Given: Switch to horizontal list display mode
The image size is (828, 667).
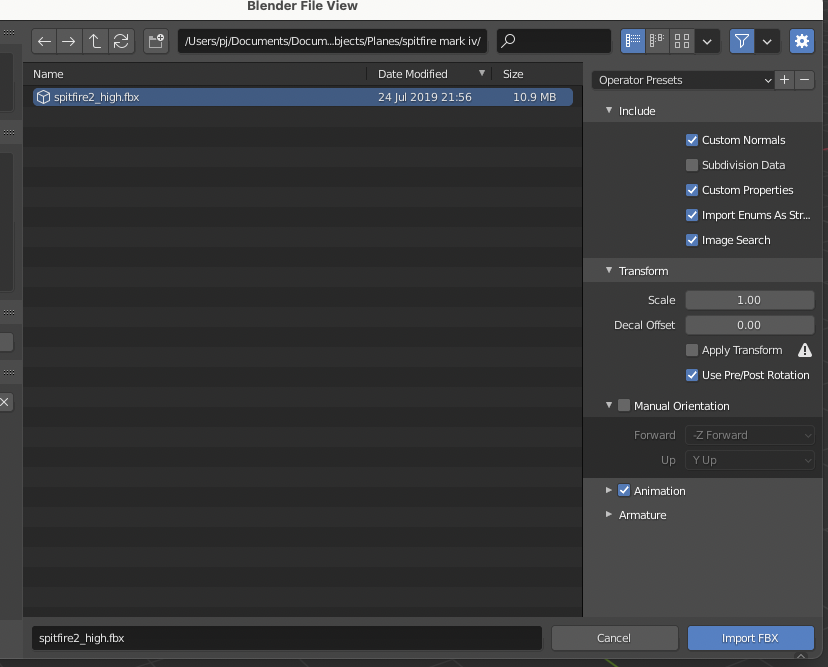Looking at the screenshot, I should [657, 41].
